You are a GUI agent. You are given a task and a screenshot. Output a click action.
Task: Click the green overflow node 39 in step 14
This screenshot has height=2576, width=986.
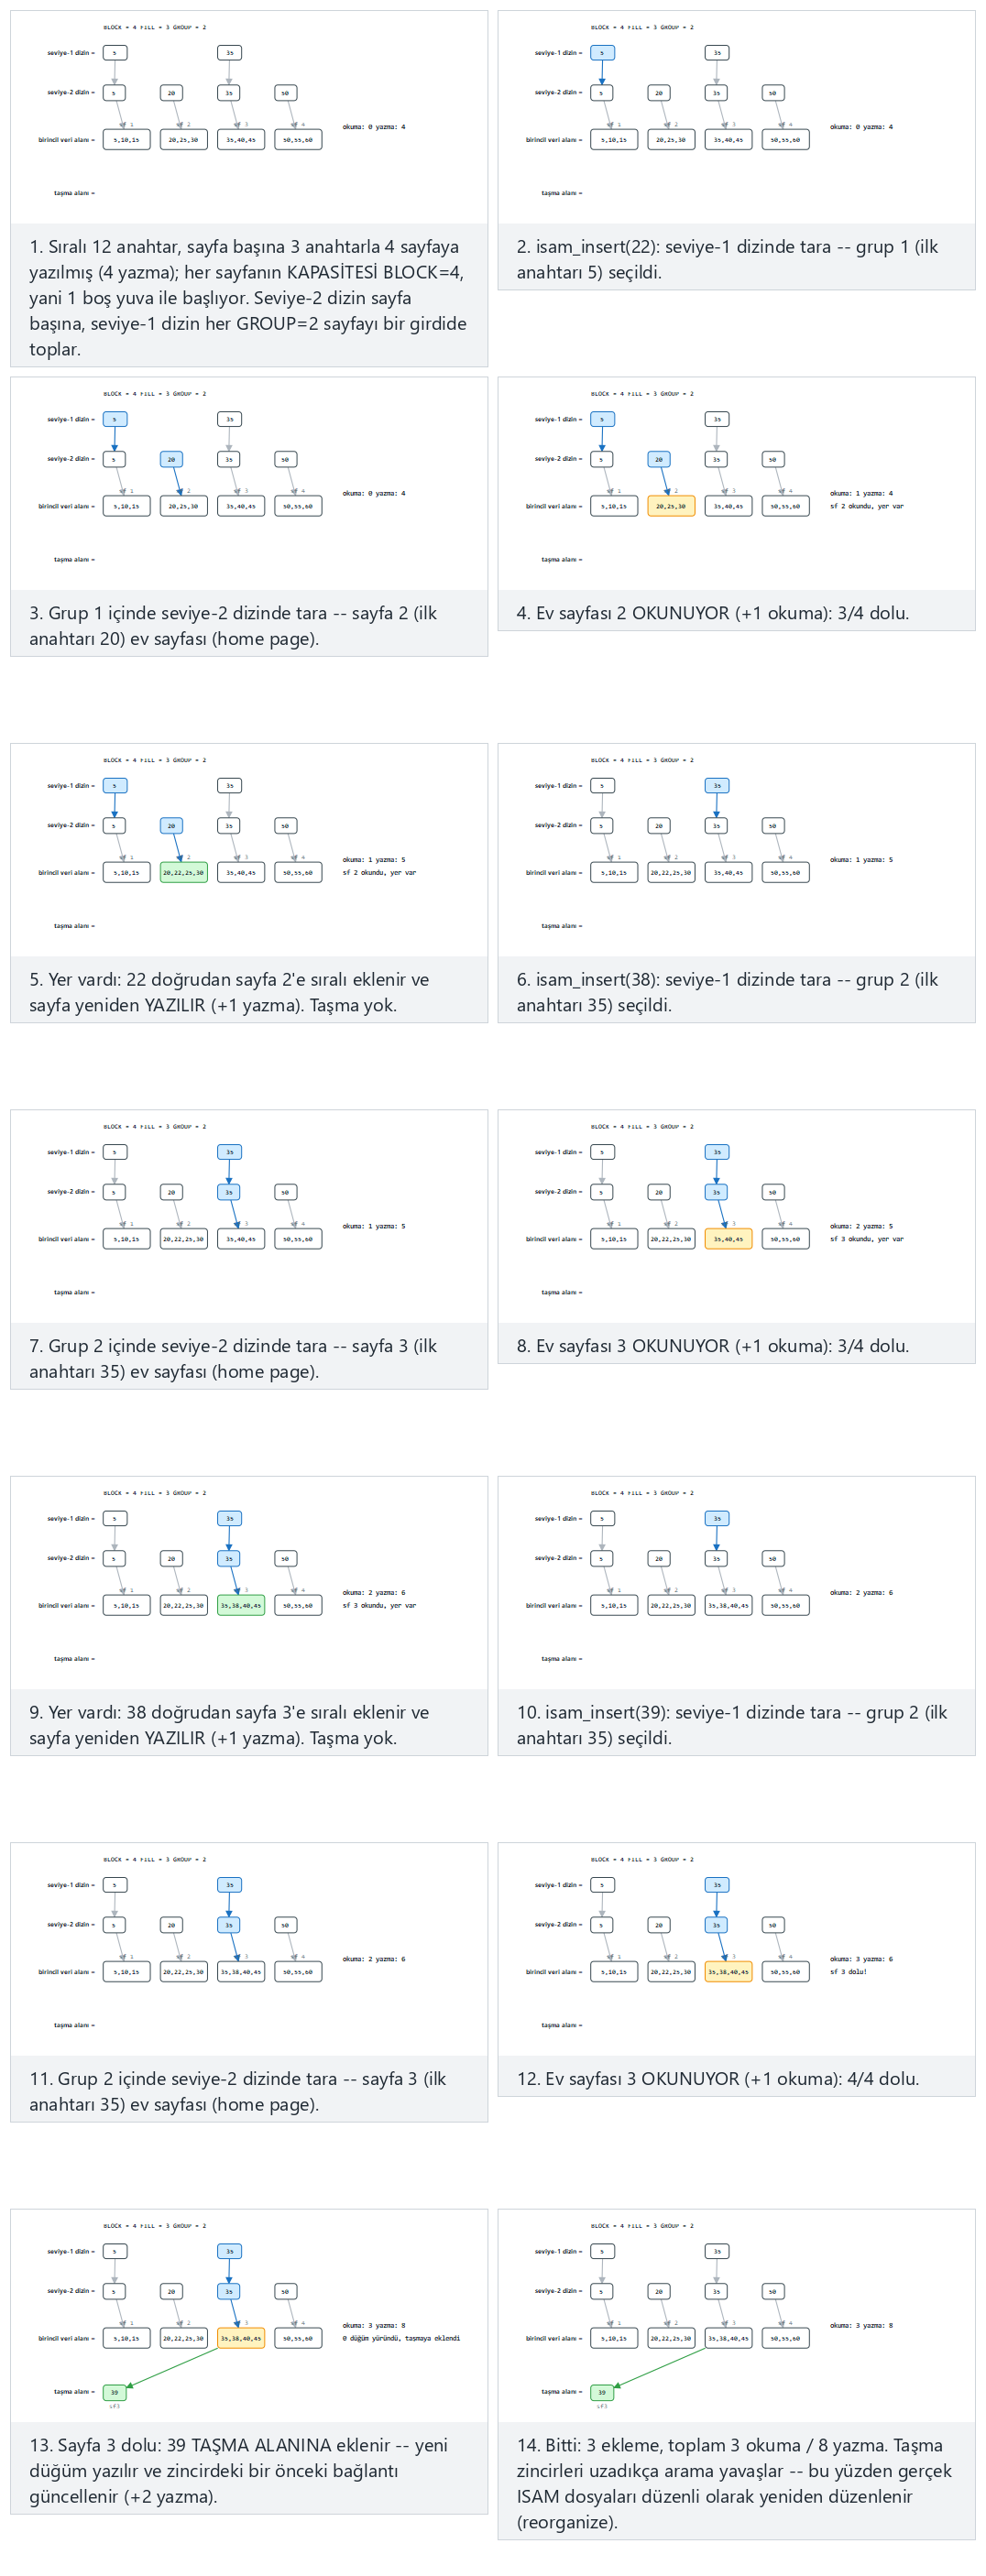coord(601,2392)
